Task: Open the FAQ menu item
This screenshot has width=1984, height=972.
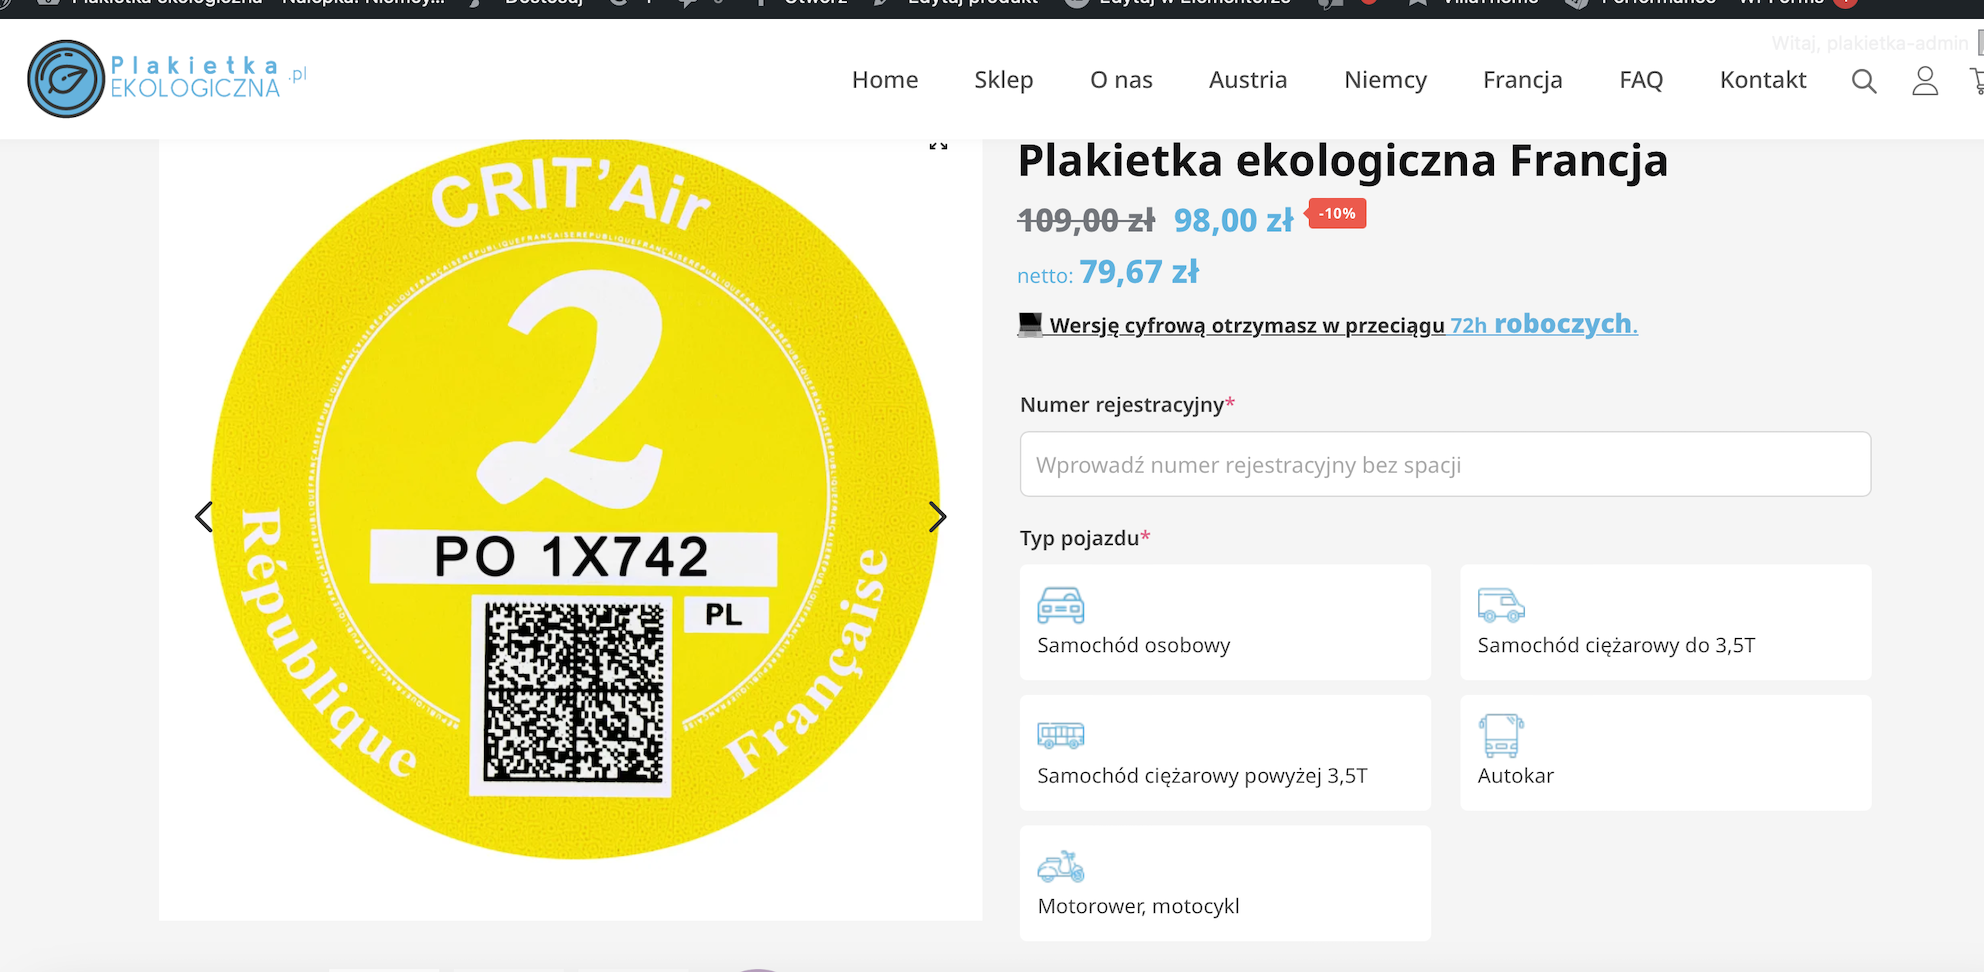Action: click(1641, 80)
